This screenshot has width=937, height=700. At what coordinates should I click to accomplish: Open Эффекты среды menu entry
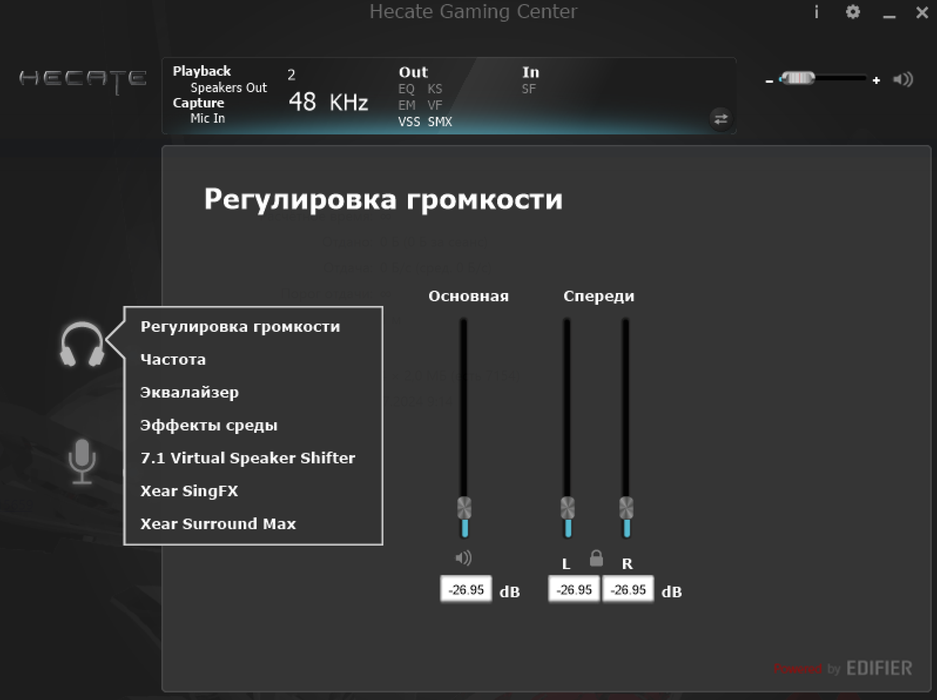[209, 425]
